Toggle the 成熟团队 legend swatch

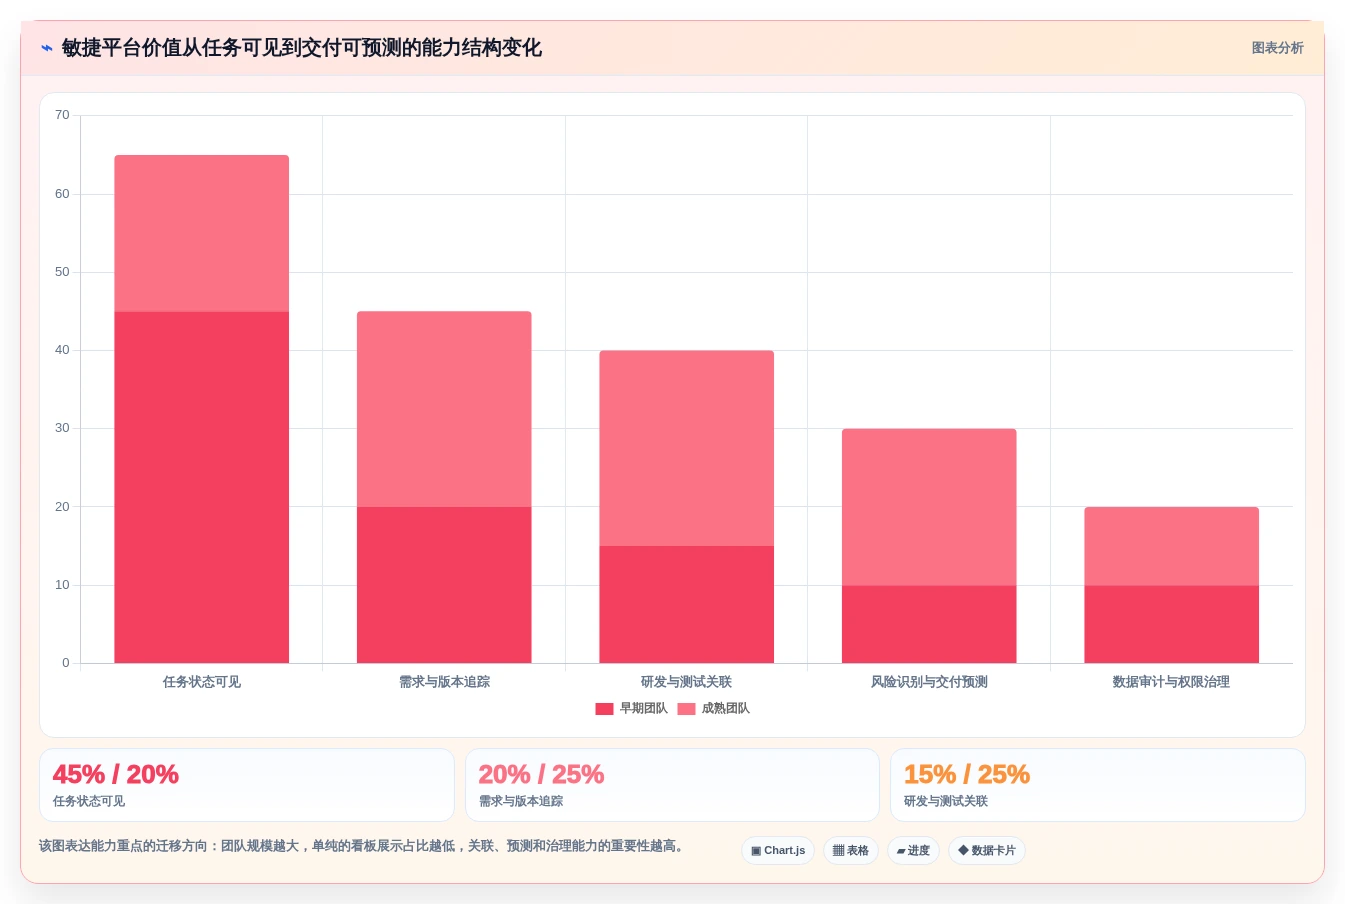(686, 709)
